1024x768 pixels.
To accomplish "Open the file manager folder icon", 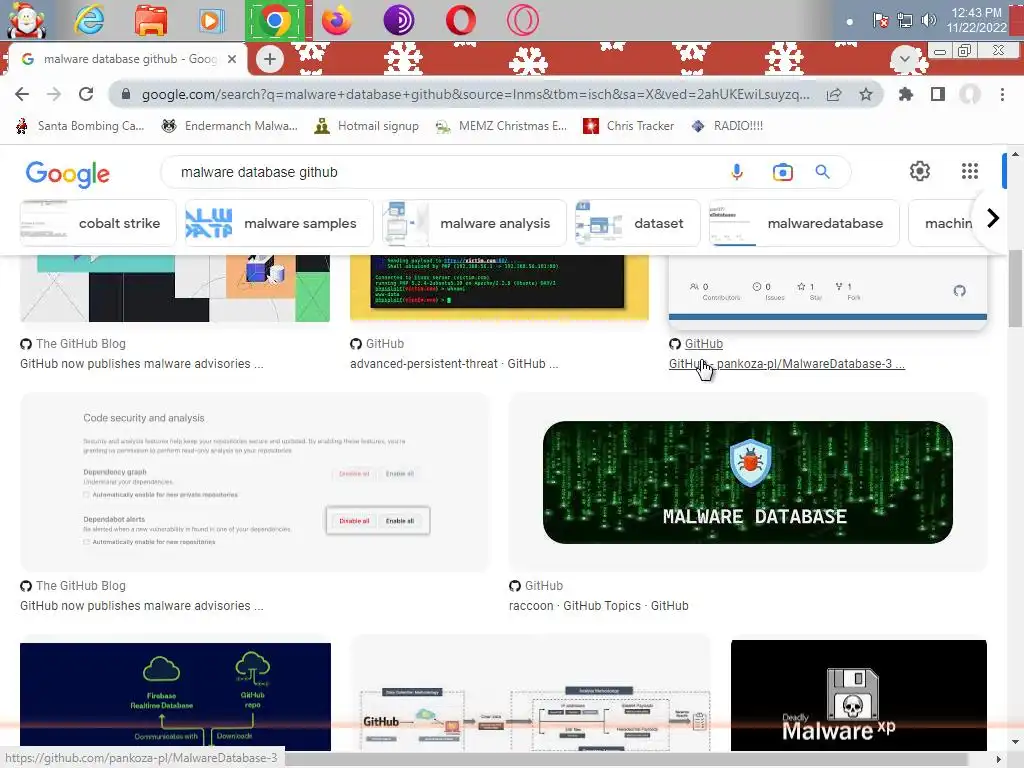I will tap(151, 20).
